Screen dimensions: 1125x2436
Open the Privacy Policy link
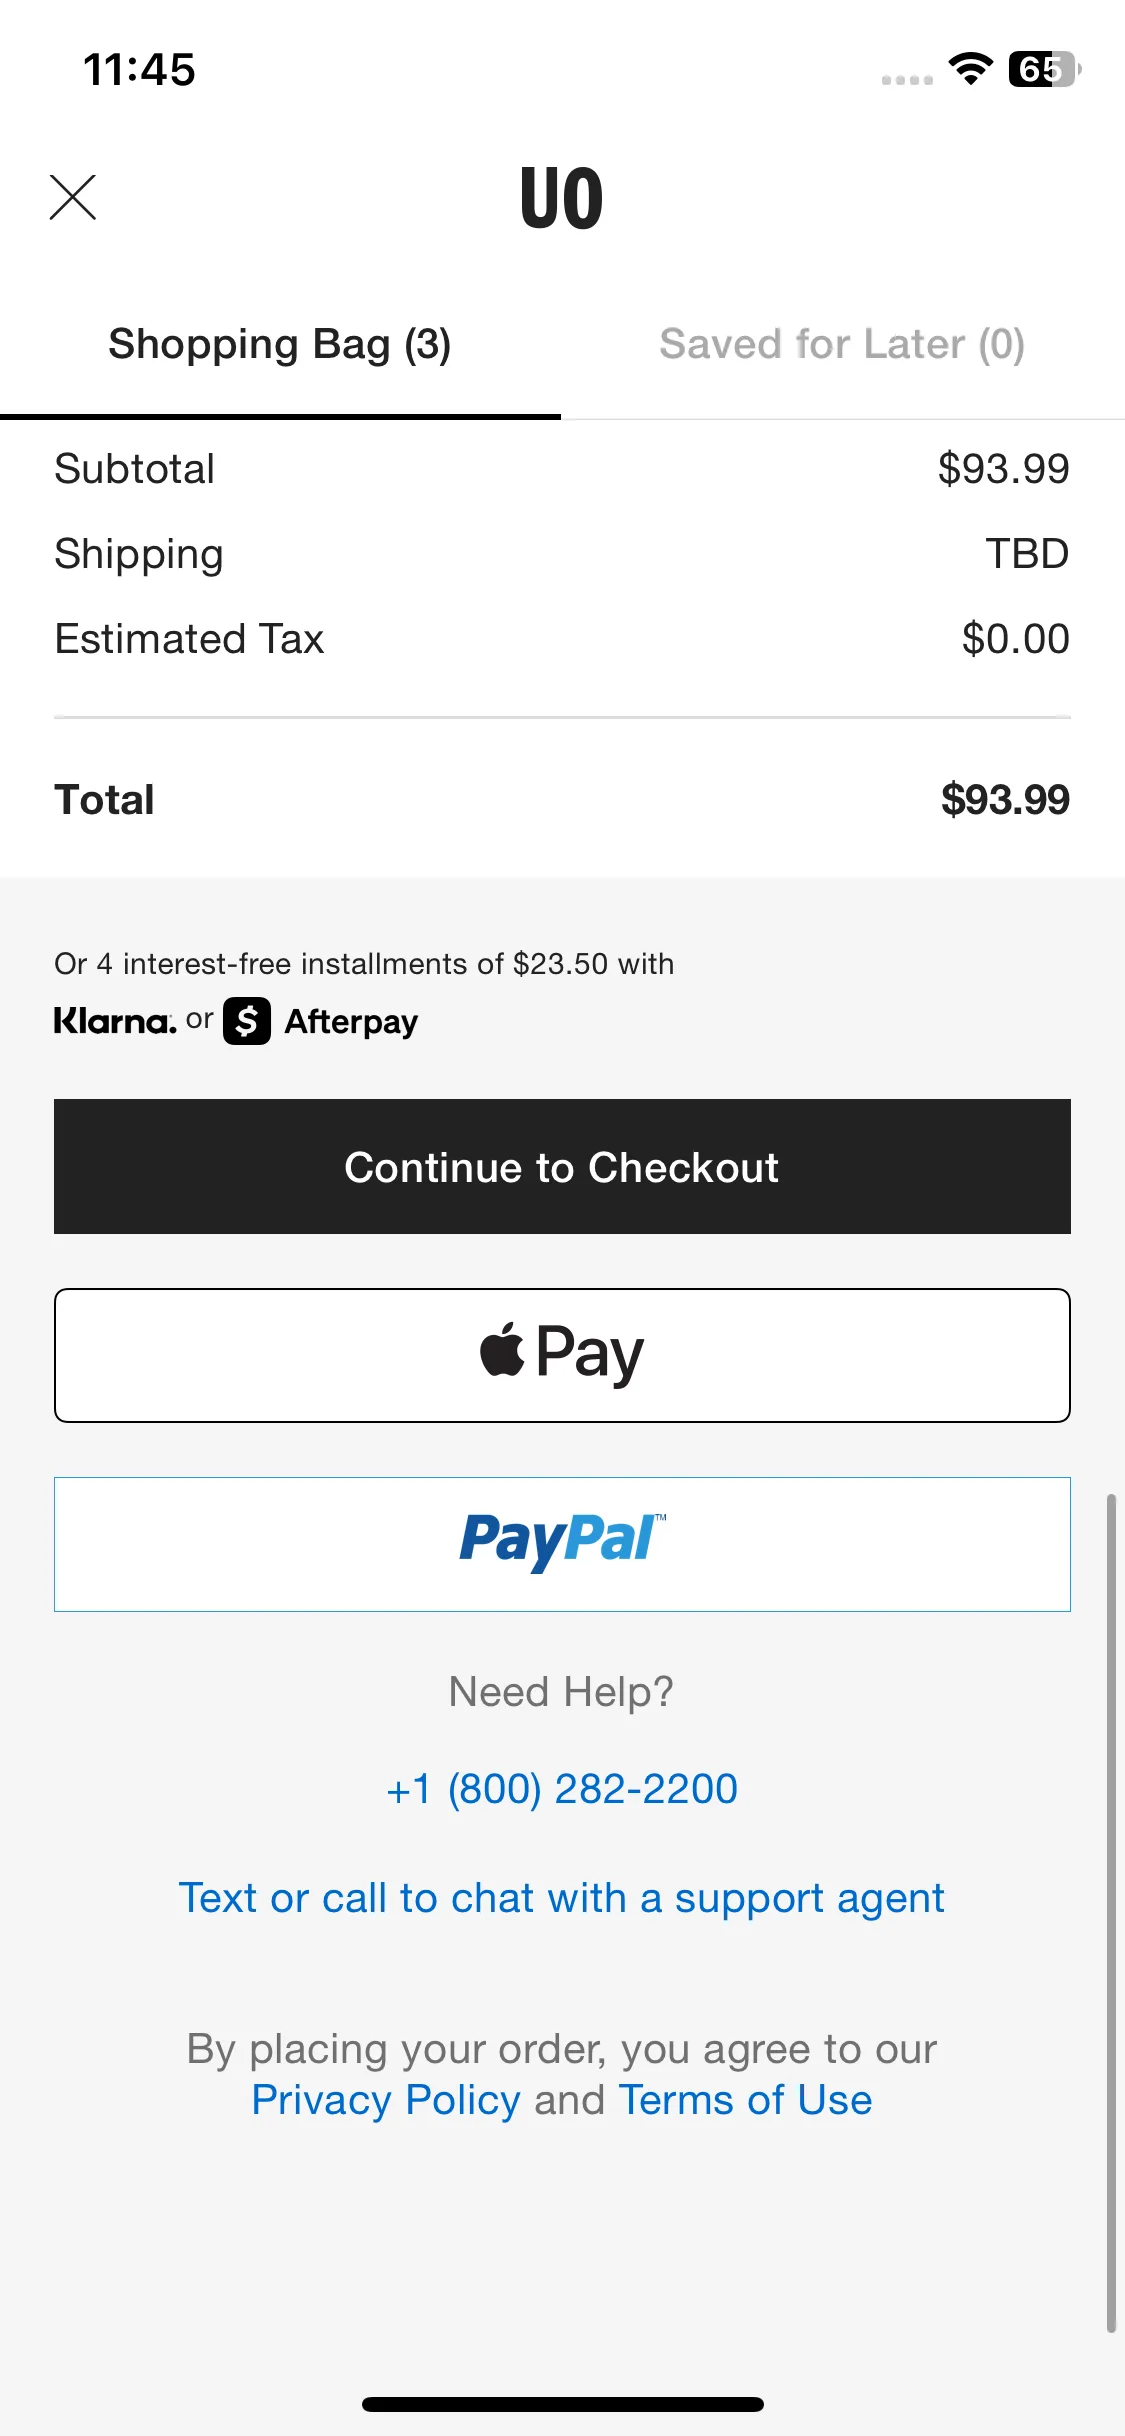pos(386,2100)
